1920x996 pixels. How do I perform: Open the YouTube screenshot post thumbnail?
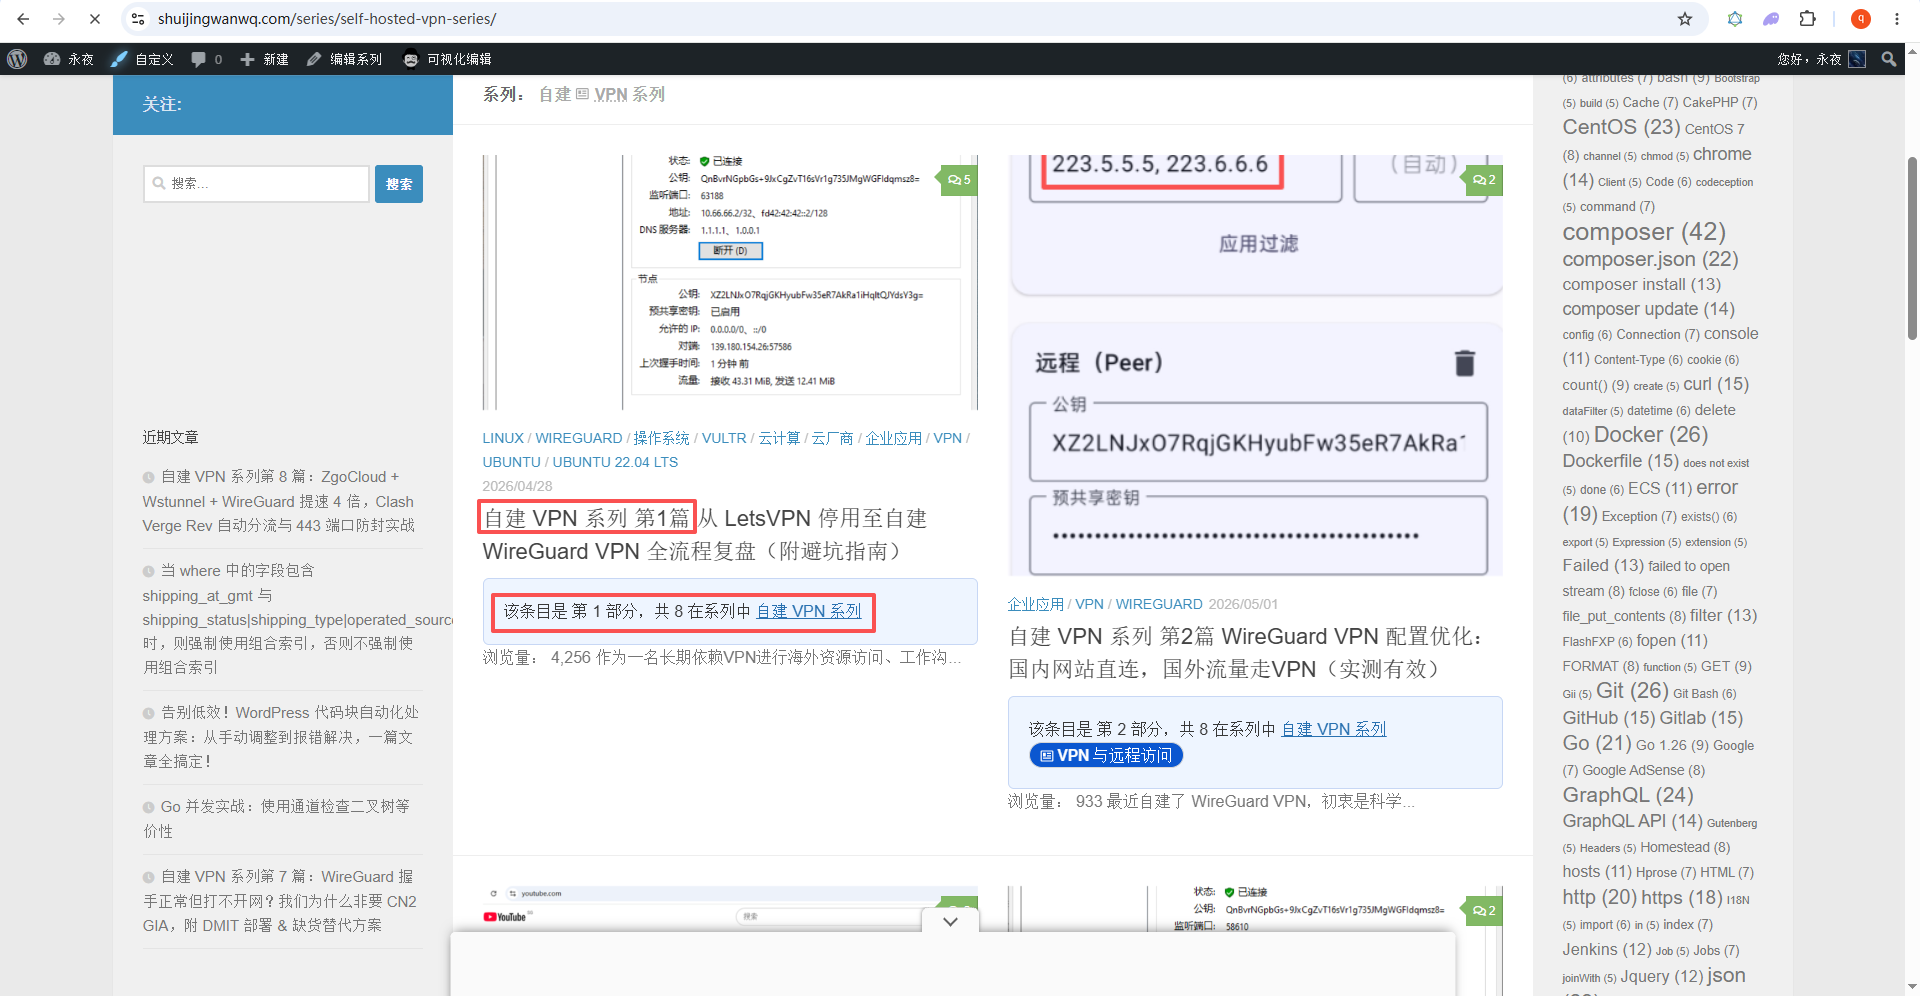tap(730, 910)
